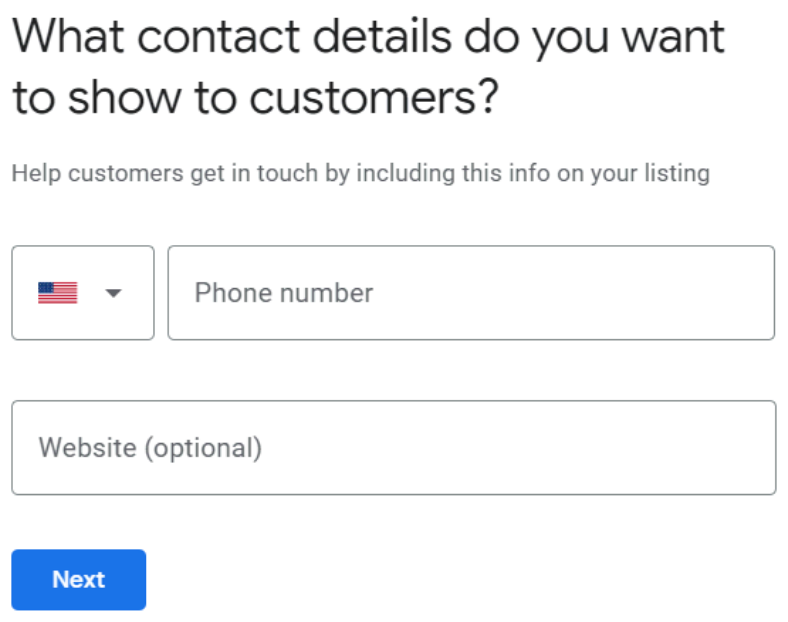Change country using the flag dropdown
This screenshot has width=788, height=622.
pos(83,293)
